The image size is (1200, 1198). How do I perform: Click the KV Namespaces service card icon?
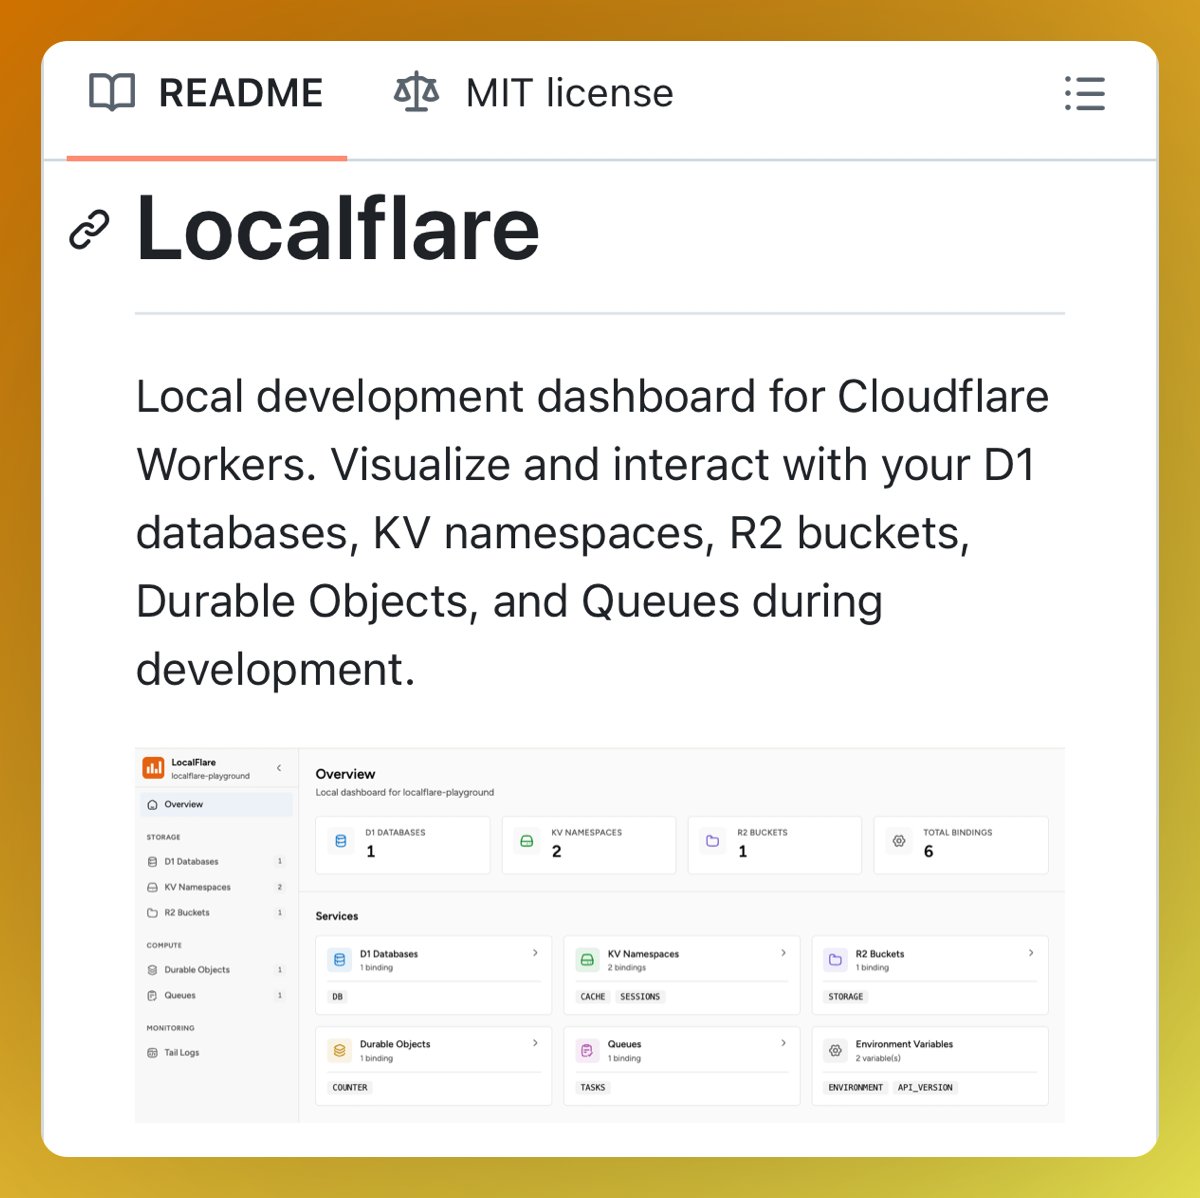[x=588, y=959]
